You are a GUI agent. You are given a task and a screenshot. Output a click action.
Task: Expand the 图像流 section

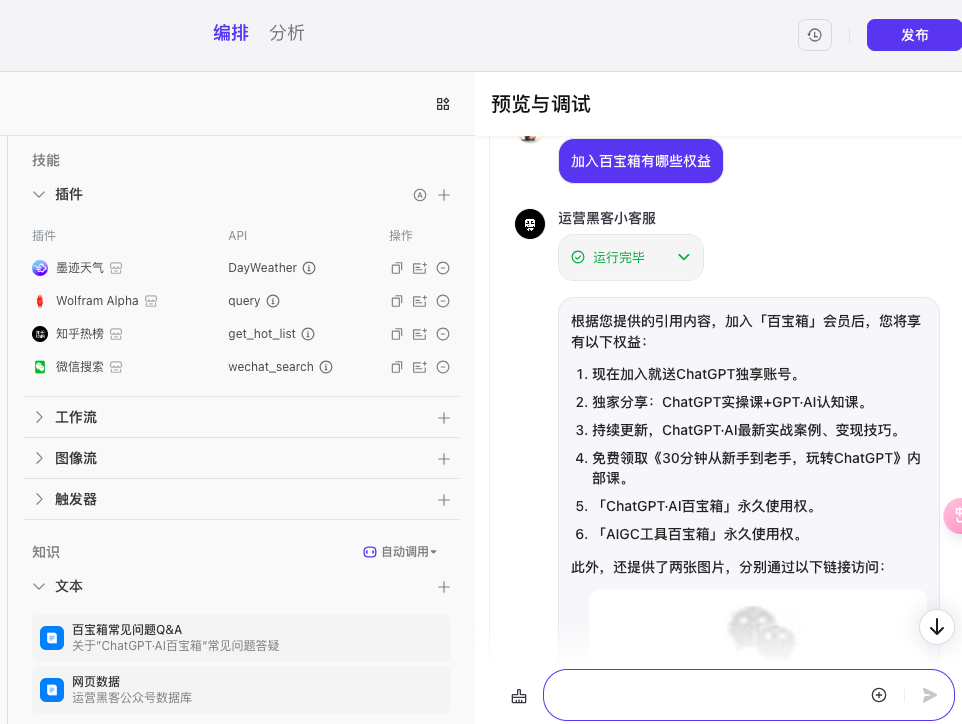coord(39,458)
